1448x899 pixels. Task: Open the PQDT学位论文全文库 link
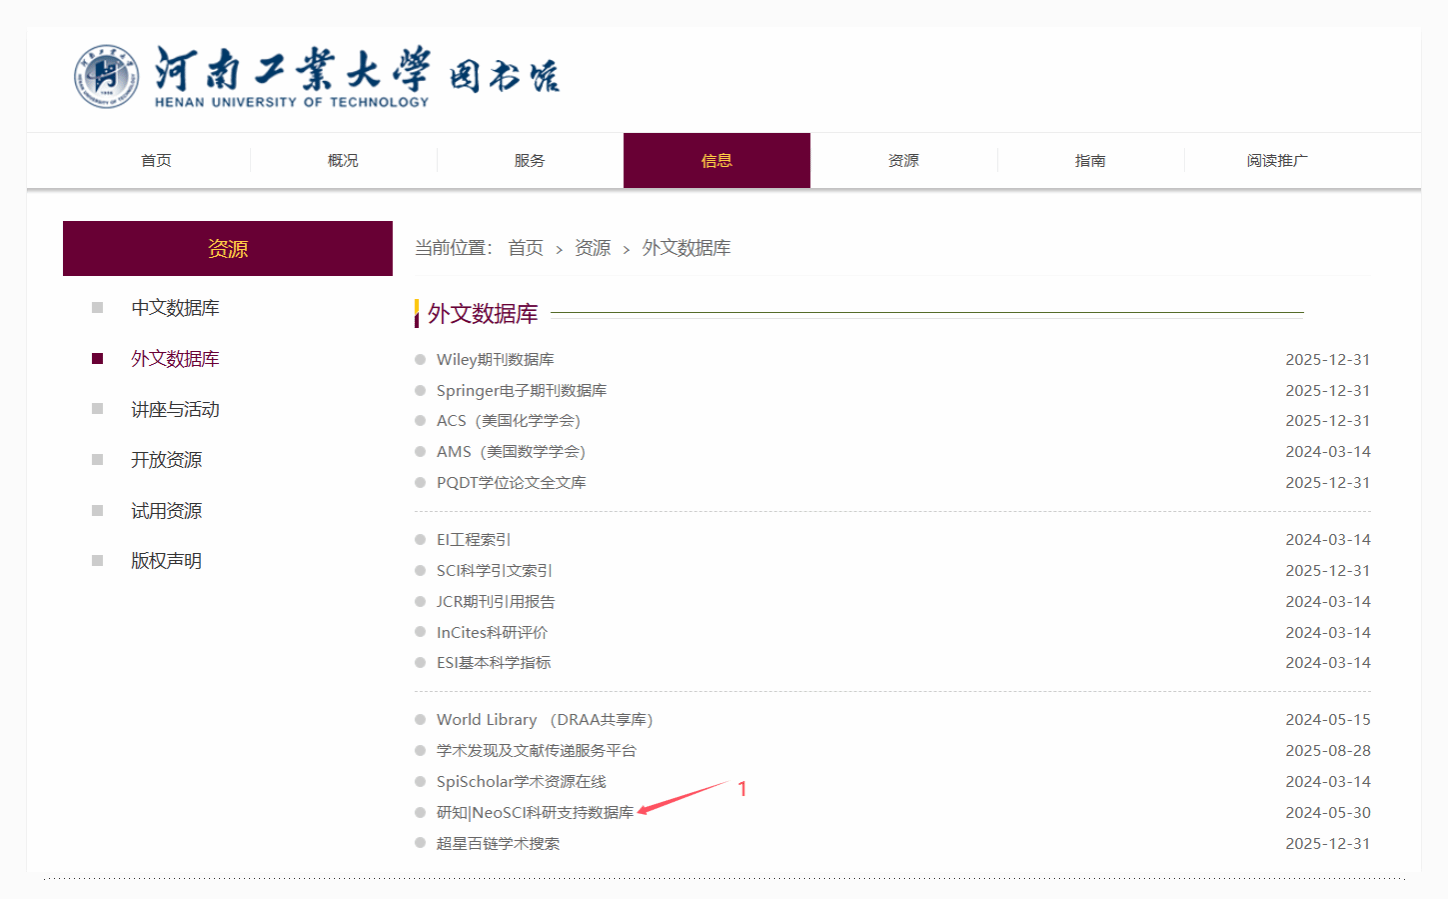pos(511,483)
